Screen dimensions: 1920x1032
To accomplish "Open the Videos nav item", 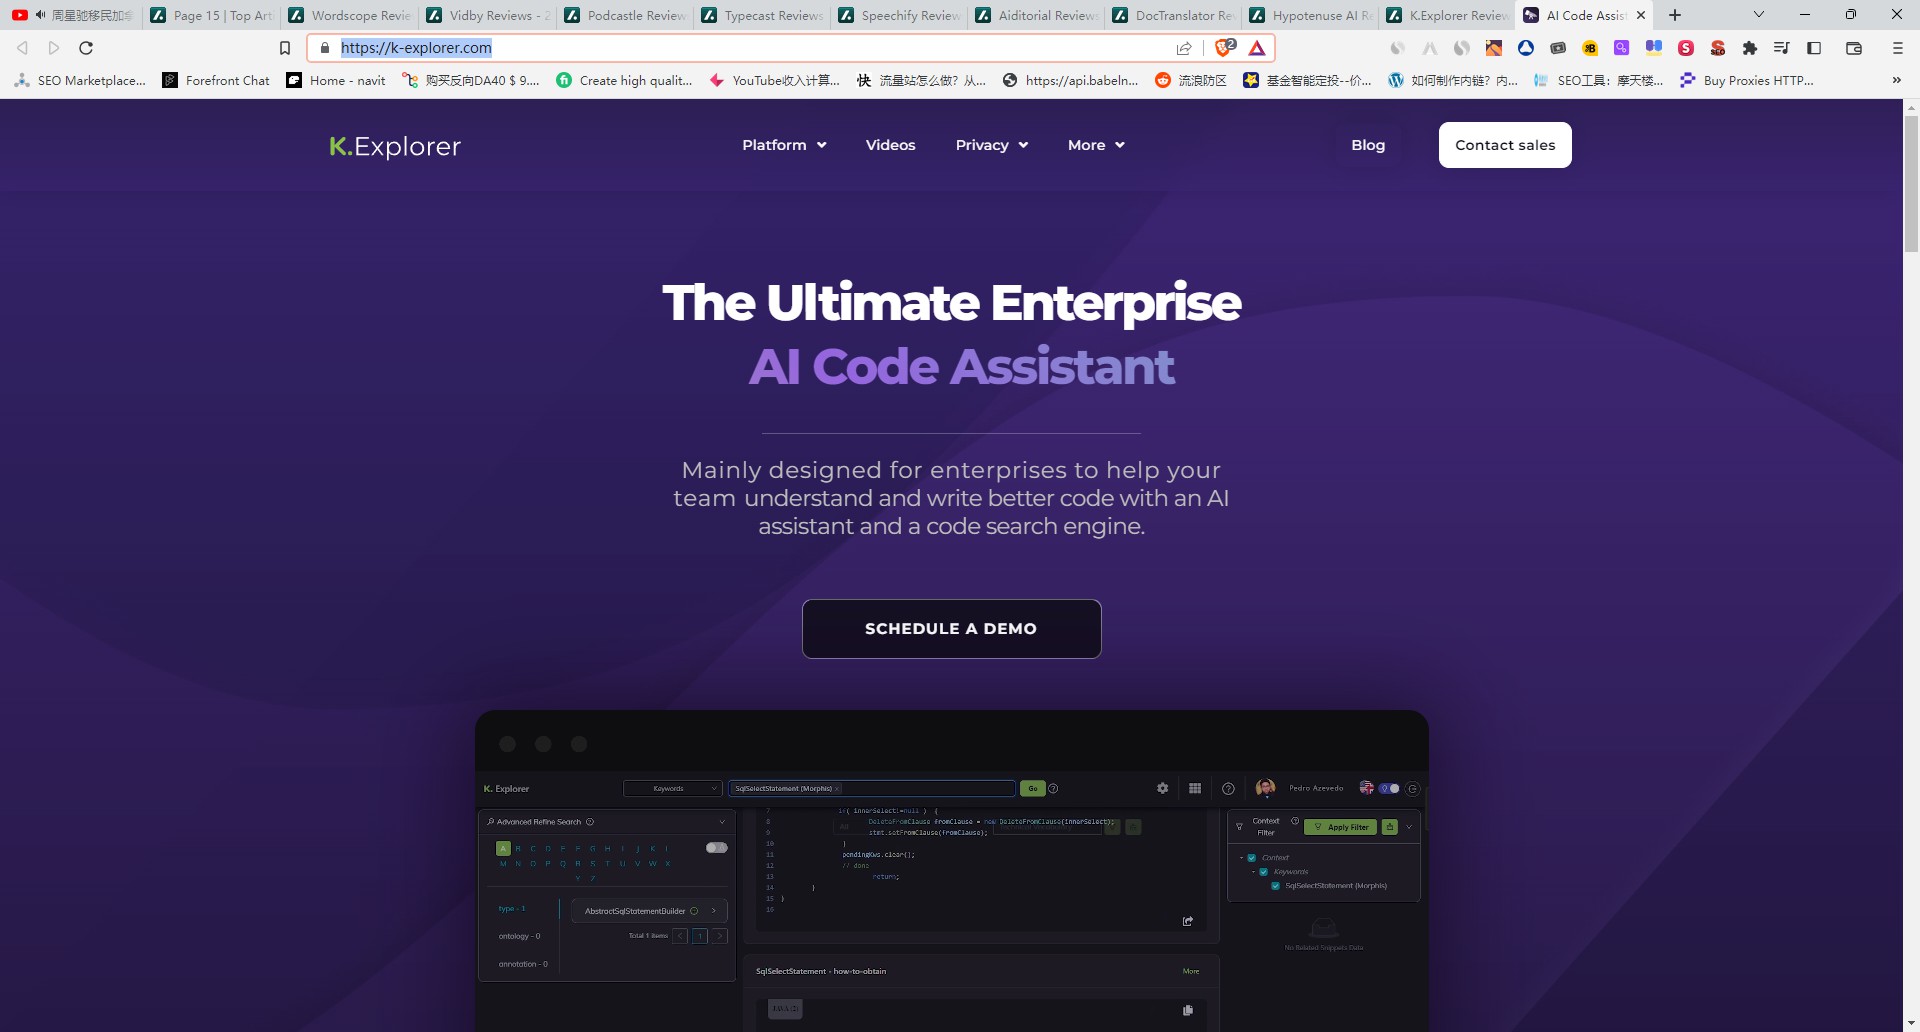I will [890, 145].
